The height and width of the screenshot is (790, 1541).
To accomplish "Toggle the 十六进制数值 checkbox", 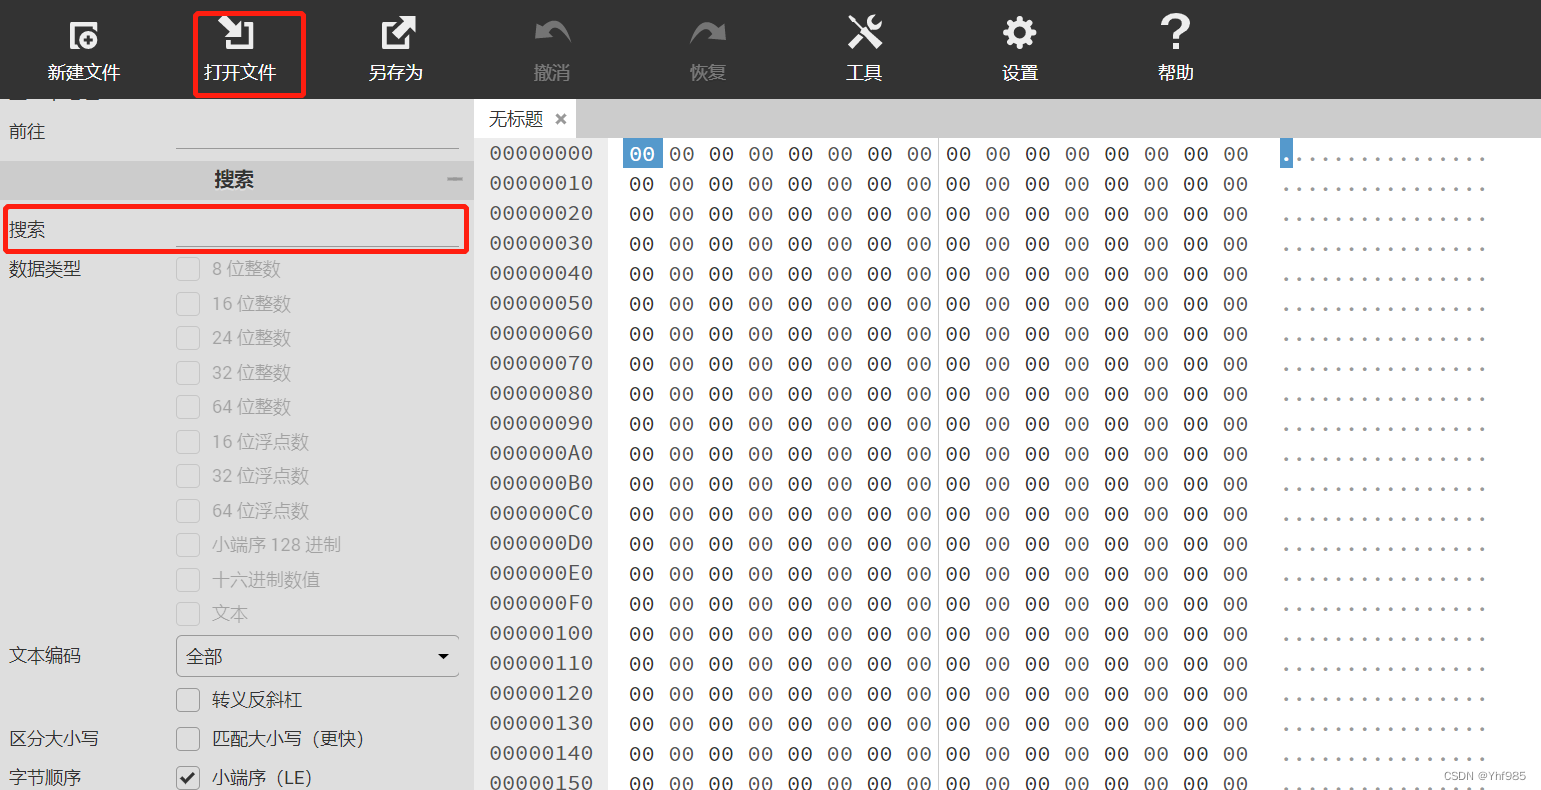I will point(188,580).
